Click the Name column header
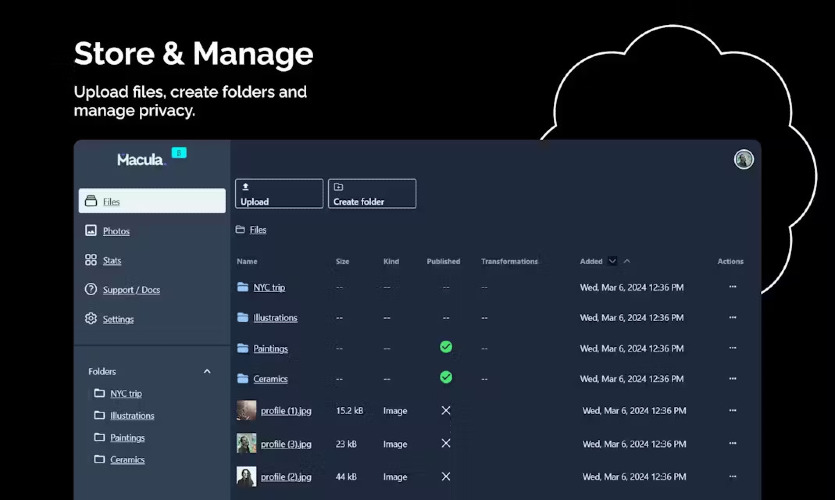835x500 pixels. pyautogui.click(x=247, y=261)
